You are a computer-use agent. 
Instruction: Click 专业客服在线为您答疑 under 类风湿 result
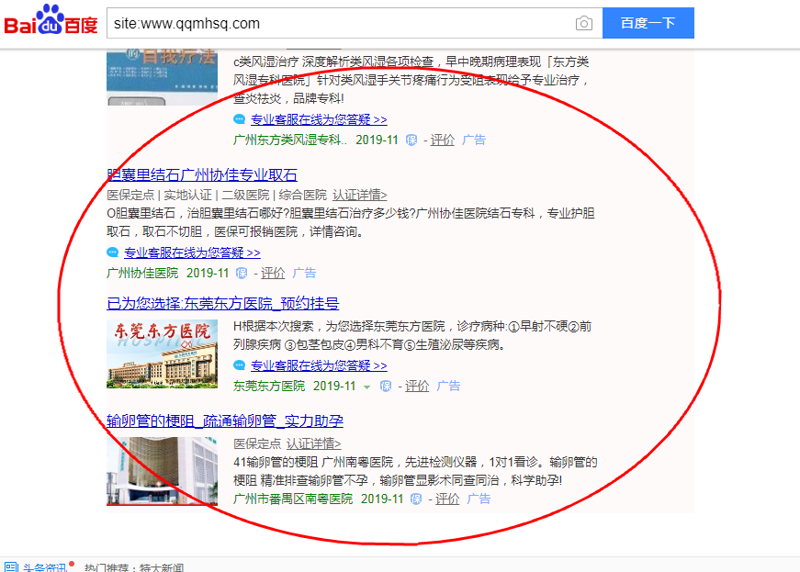[319, 120]
